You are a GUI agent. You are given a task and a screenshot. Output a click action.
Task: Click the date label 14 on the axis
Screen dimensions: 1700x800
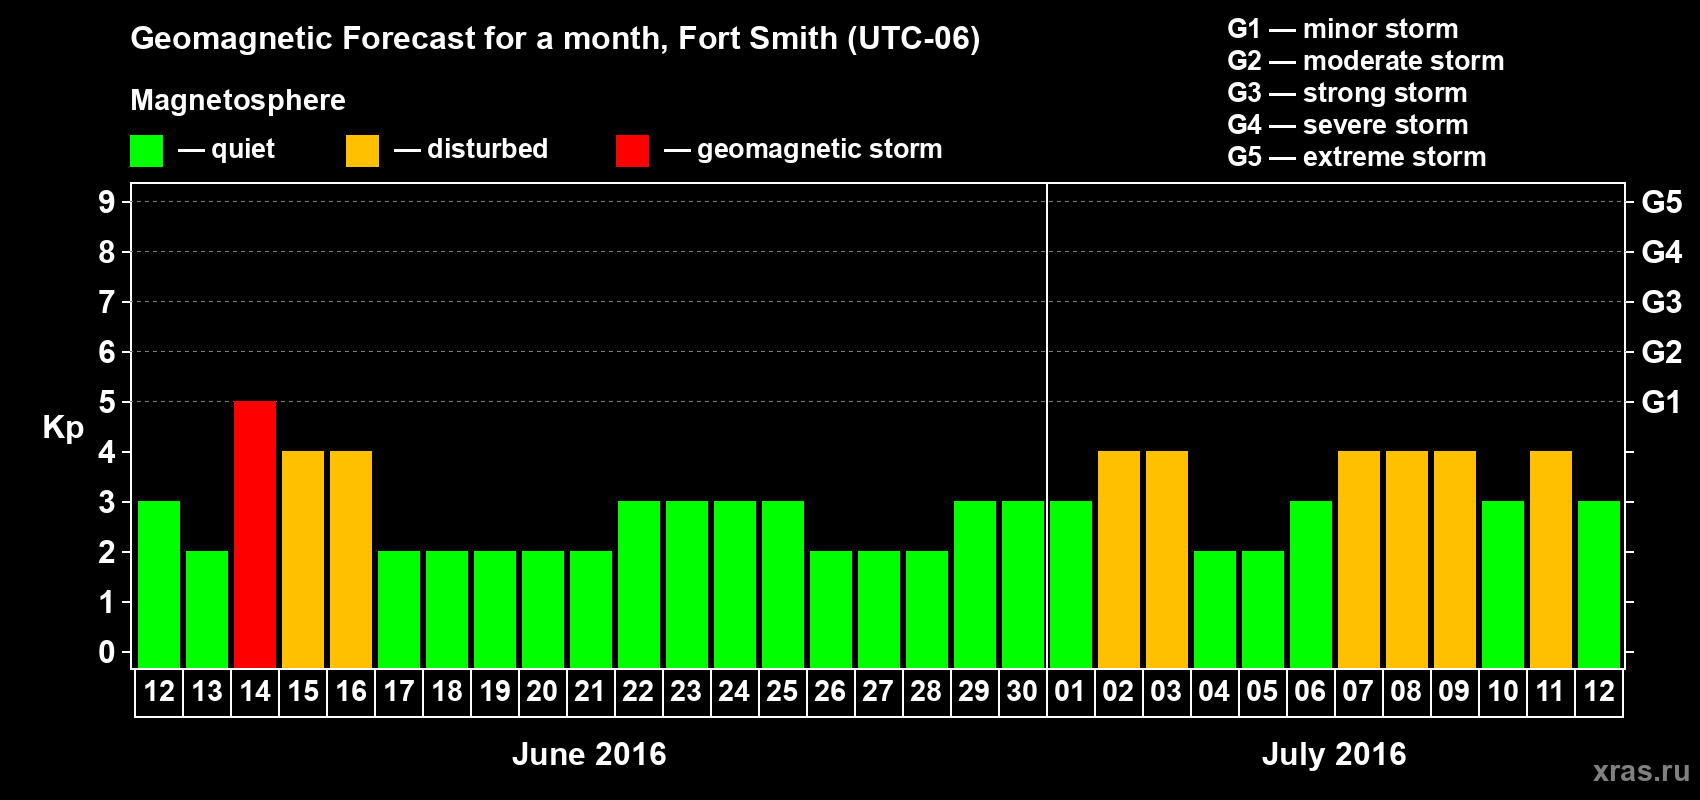point(255,692)
